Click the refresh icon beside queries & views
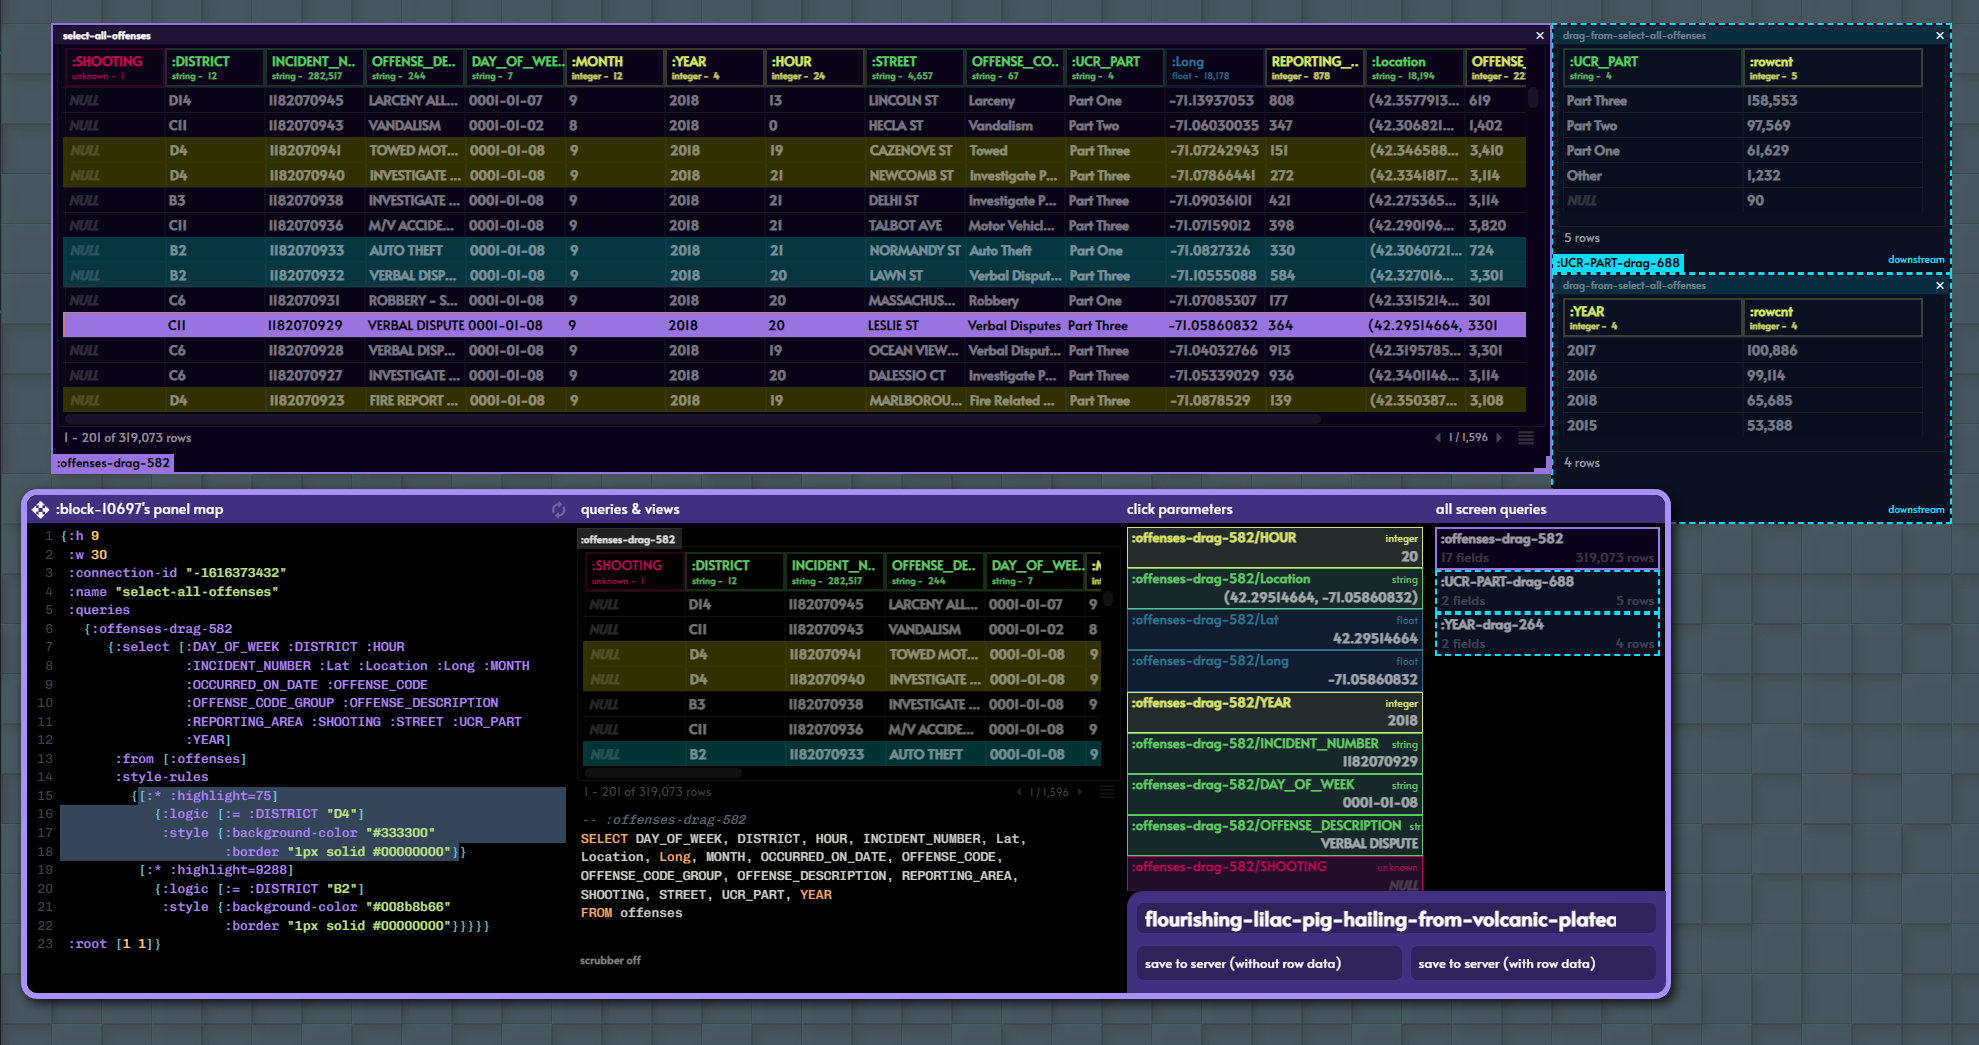 coord(559,509)
